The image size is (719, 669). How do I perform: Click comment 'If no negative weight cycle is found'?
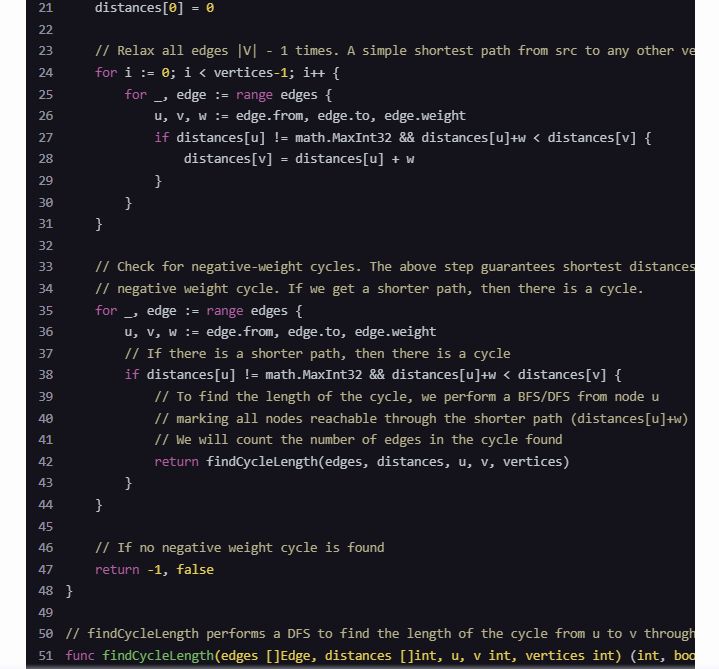239,547
